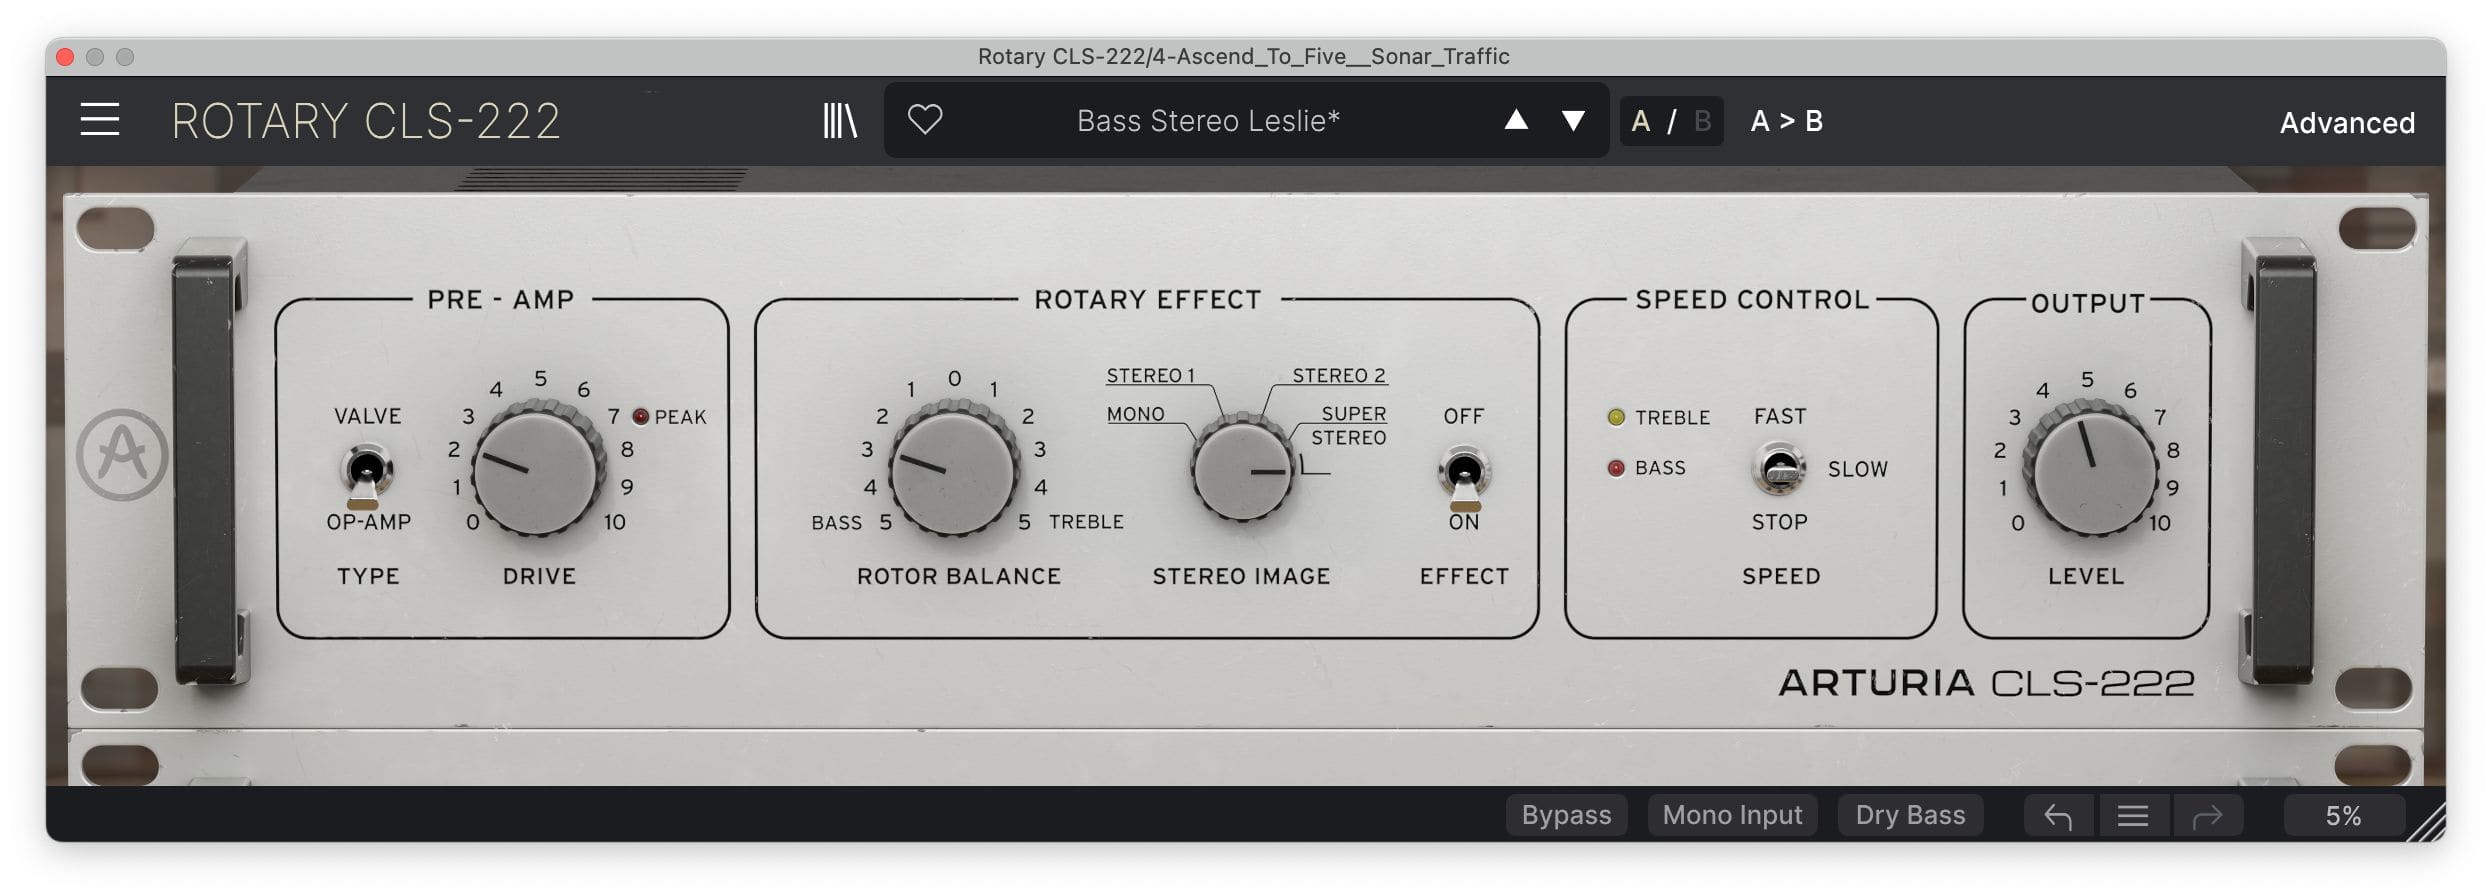This screenshot has width=2492, height=896.
Task: Click the Bypass button
Action: [1566, 816]
